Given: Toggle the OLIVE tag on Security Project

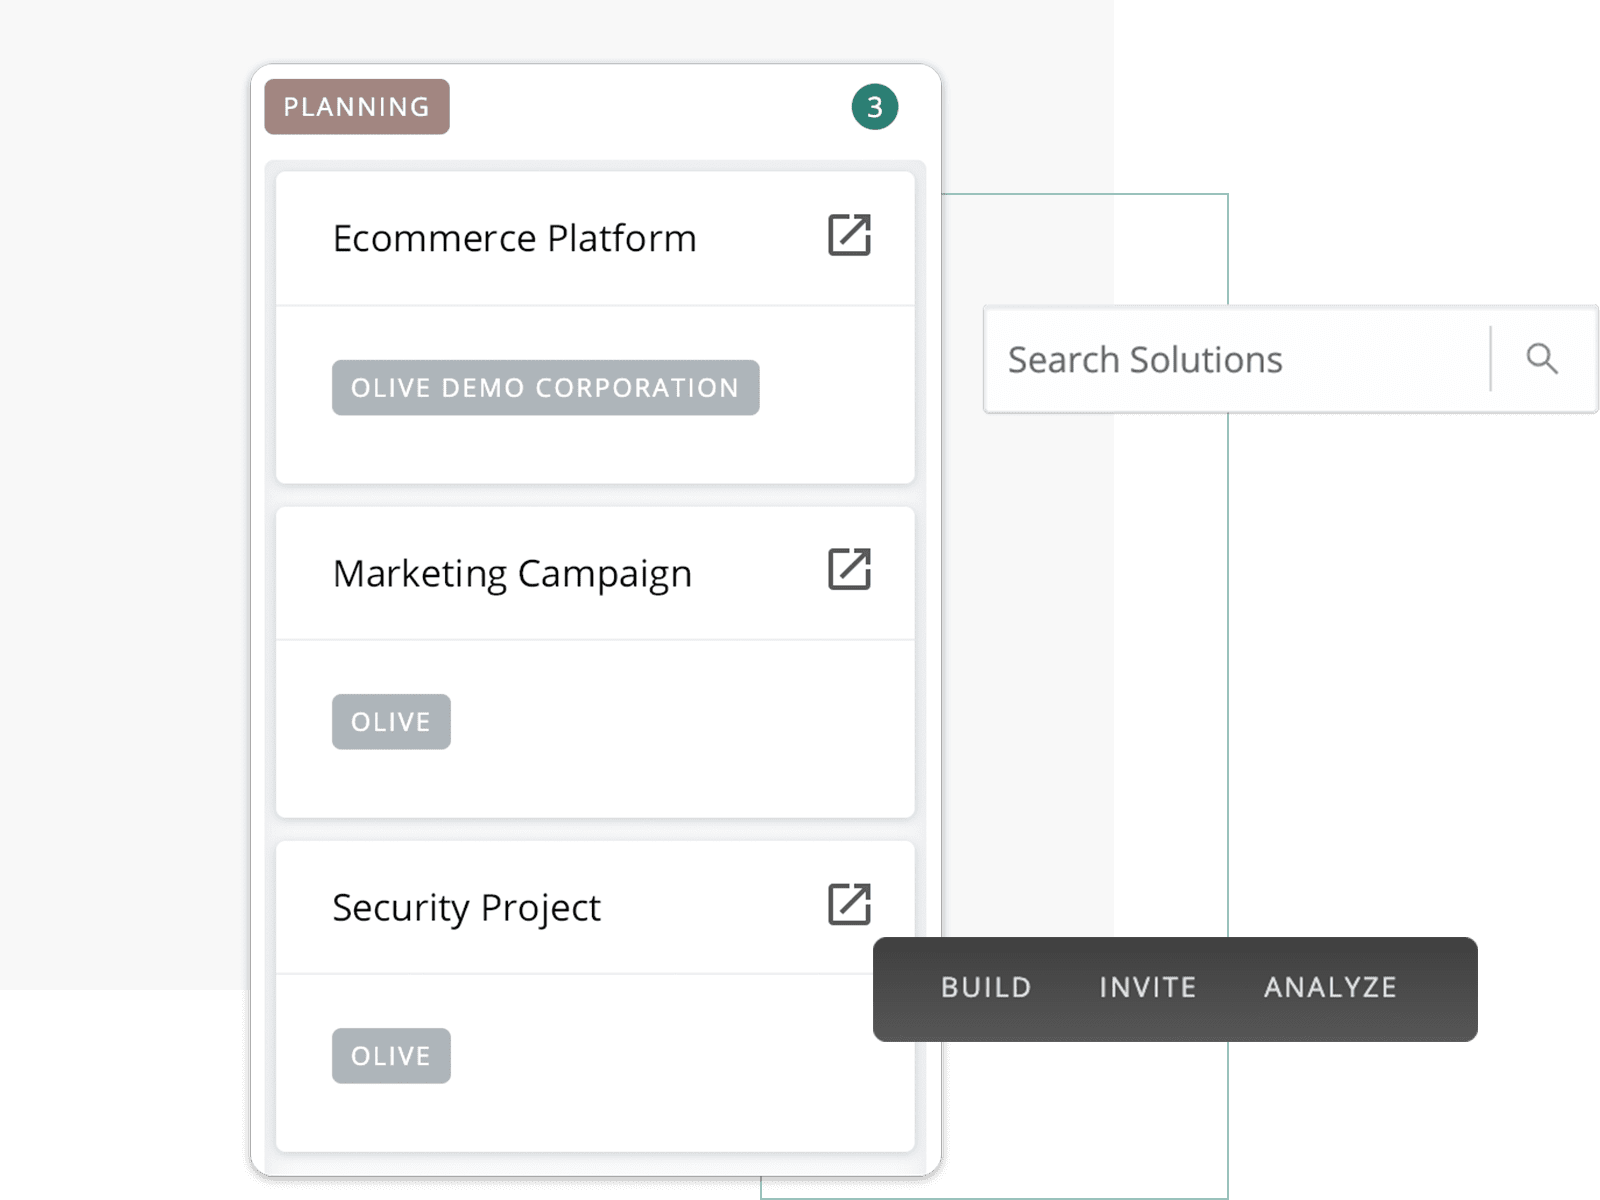Looking at the screenshot, I should tap(391, 1055).
